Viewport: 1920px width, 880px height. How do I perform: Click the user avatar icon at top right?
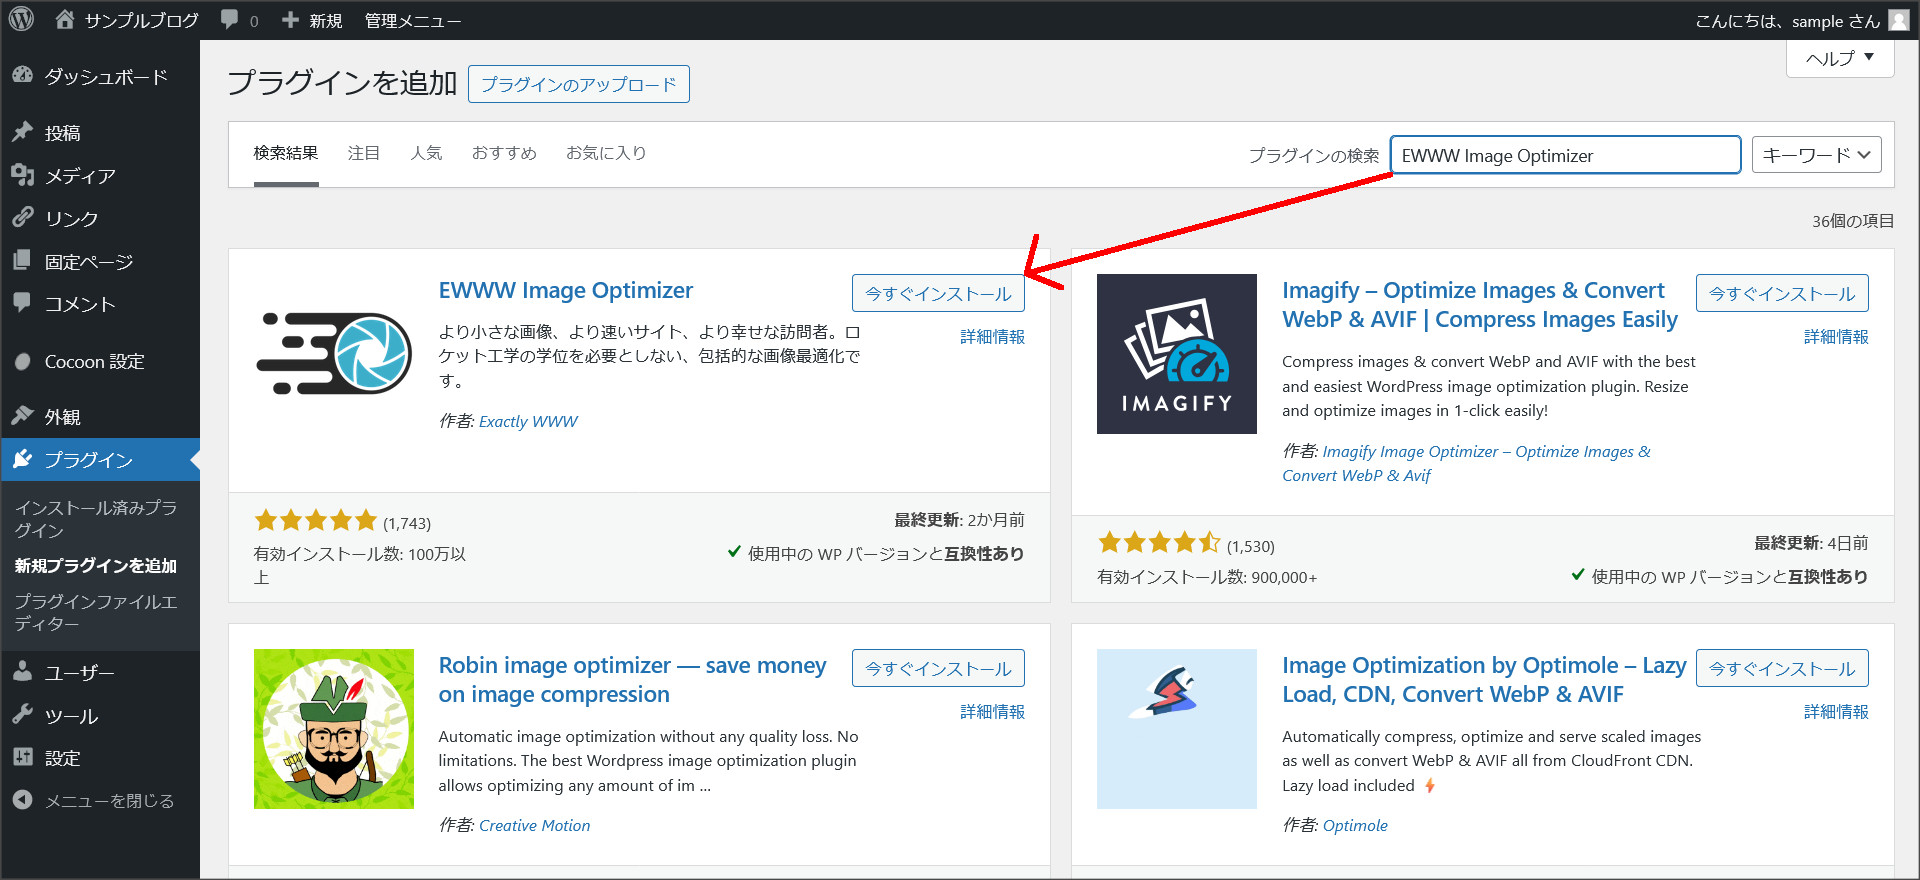click(x=1898, y=20)
